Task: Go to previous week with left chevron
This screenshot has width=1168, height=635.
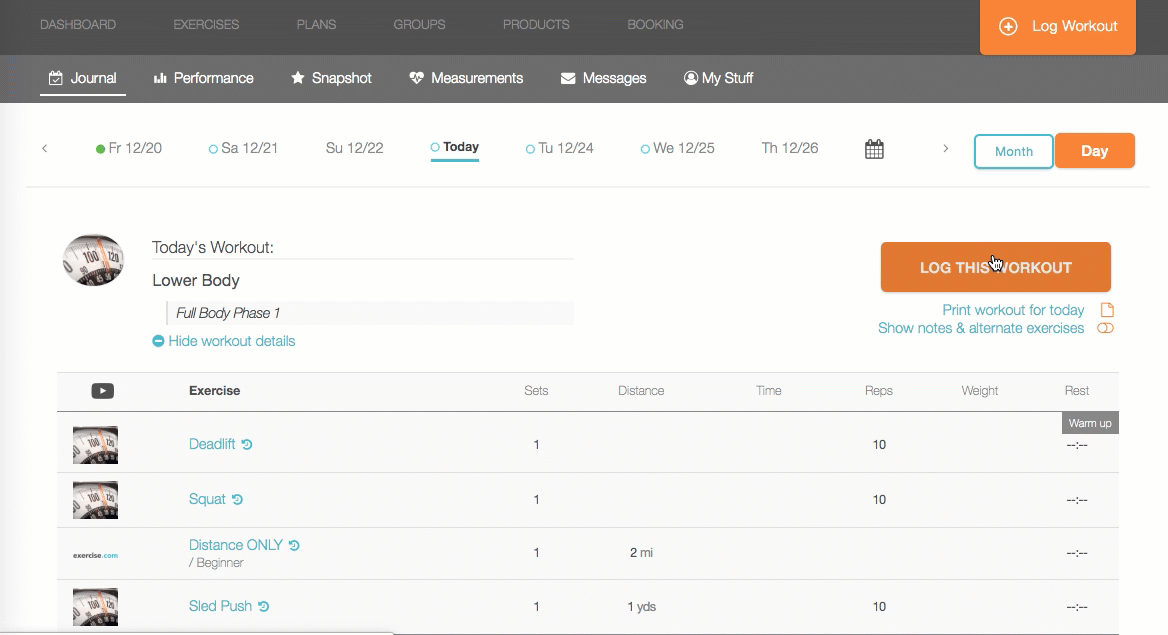Action: (45, 148)
